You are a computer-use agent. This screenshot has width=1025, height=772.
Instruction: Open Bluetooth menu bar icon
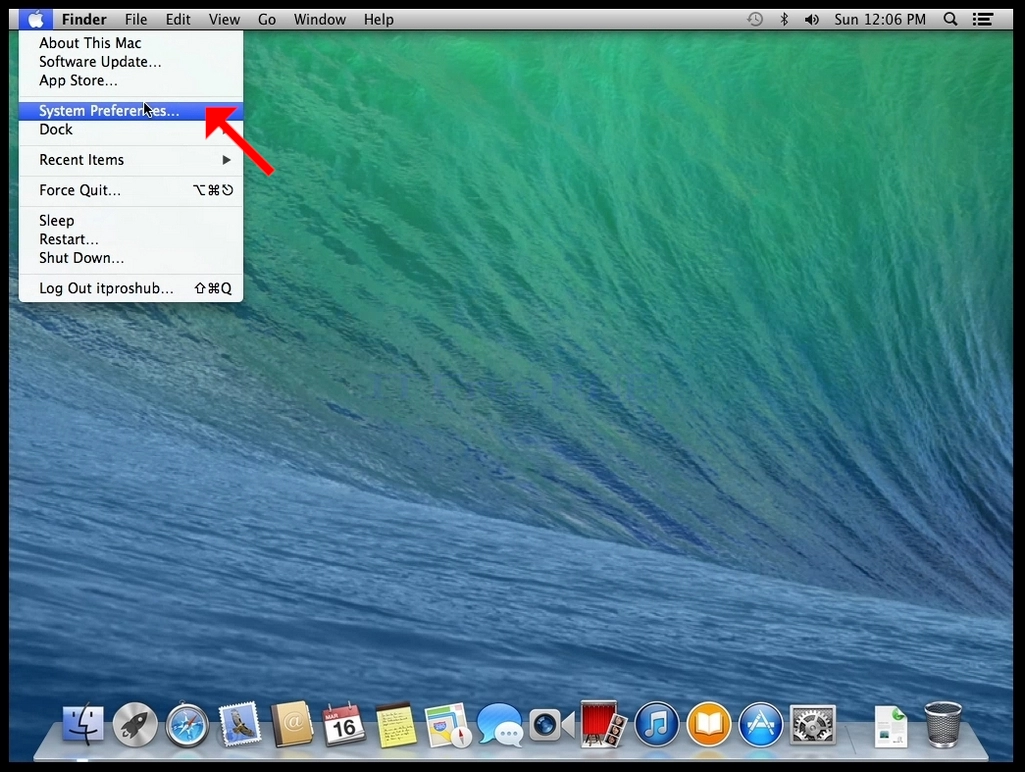(784, 20)
